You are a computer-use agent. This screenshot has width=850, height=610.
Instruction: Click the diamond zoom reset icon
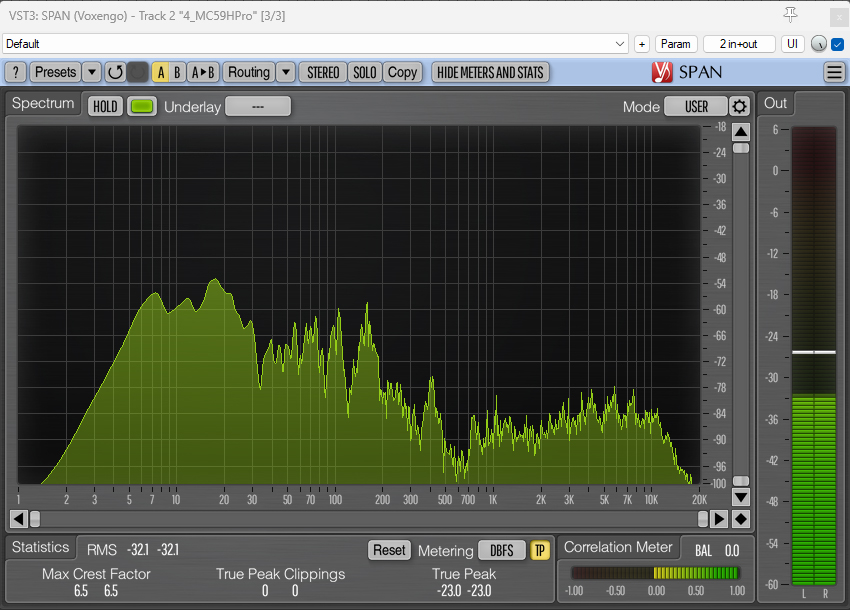[741, 519]
